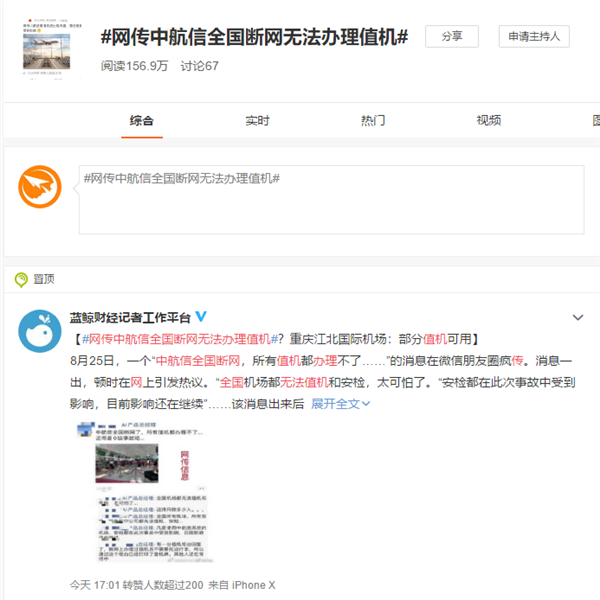Viewport: 600px width, 600px height.
Task: Click the 分享 share button
Action: point(451,36)
